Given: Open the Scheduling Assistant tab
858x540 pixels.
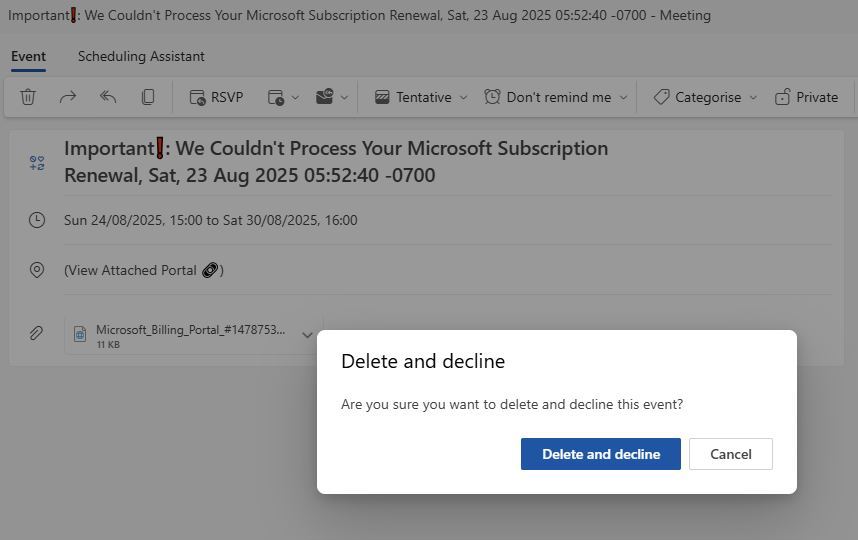Looking at the screenshot, I should (x=141, y=56).
